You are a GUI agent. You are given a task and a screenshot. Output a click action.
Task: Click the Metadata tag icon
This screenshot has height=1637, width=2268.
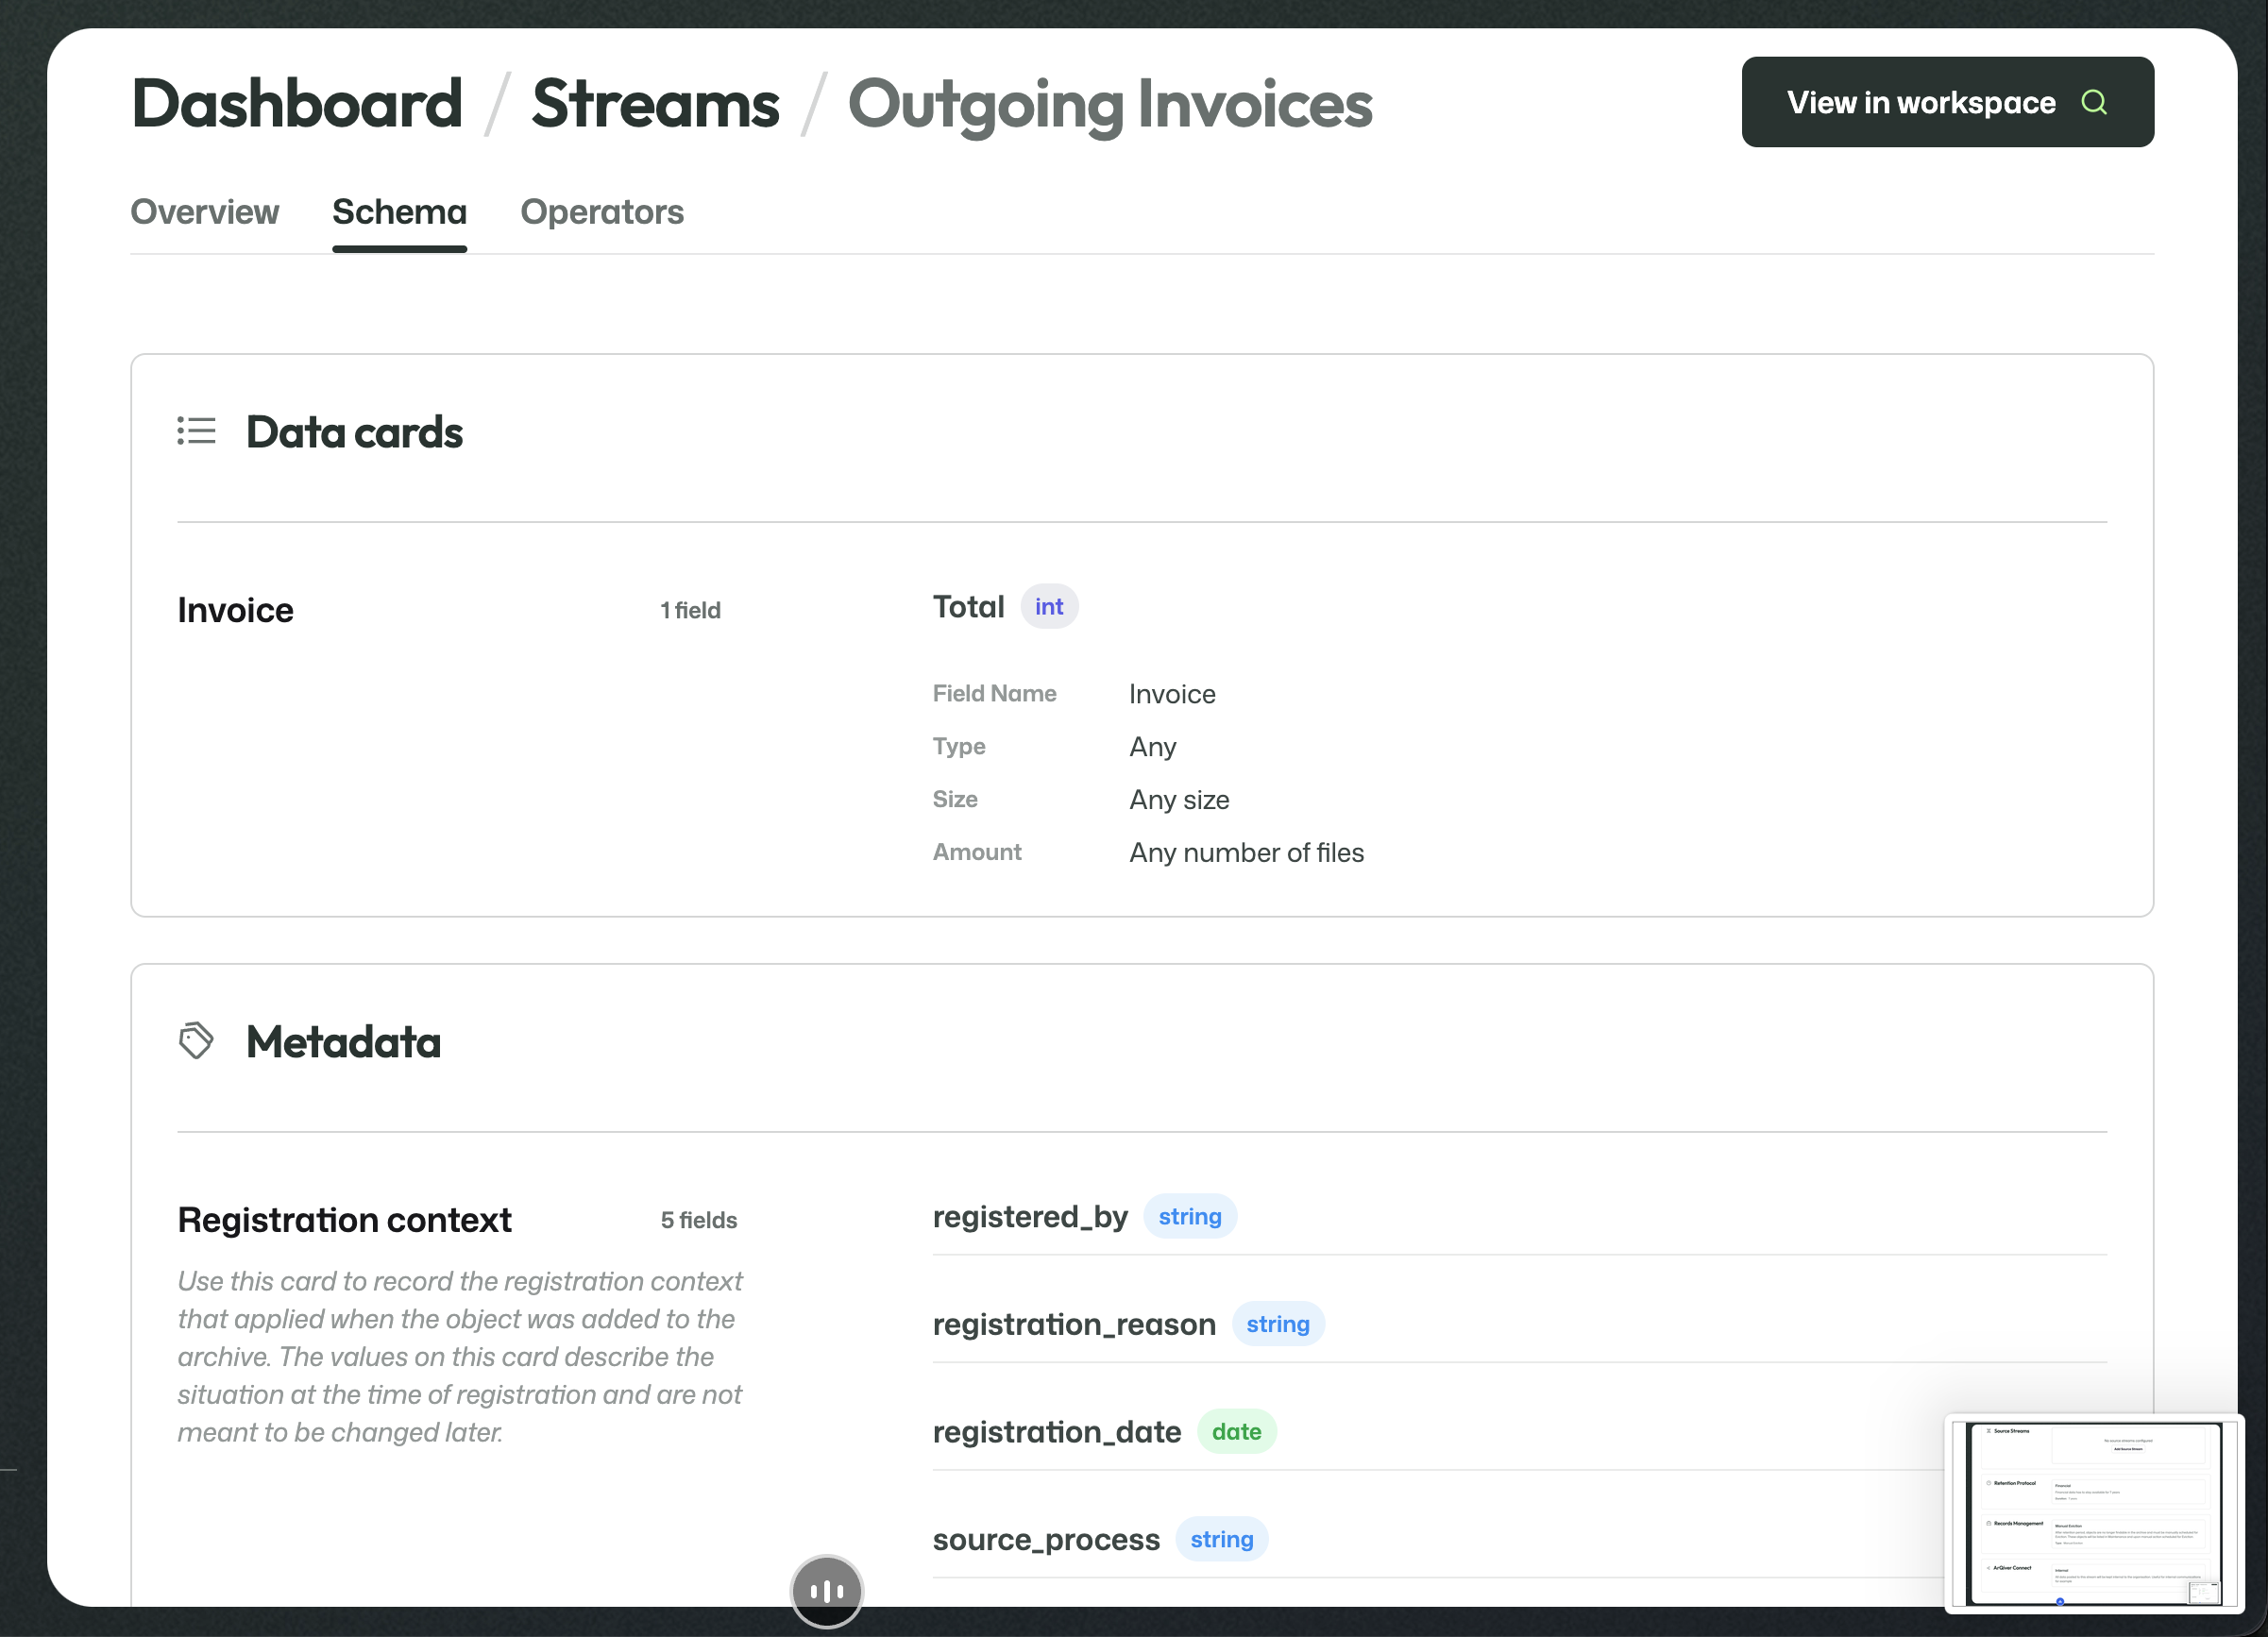(196, 1040)
